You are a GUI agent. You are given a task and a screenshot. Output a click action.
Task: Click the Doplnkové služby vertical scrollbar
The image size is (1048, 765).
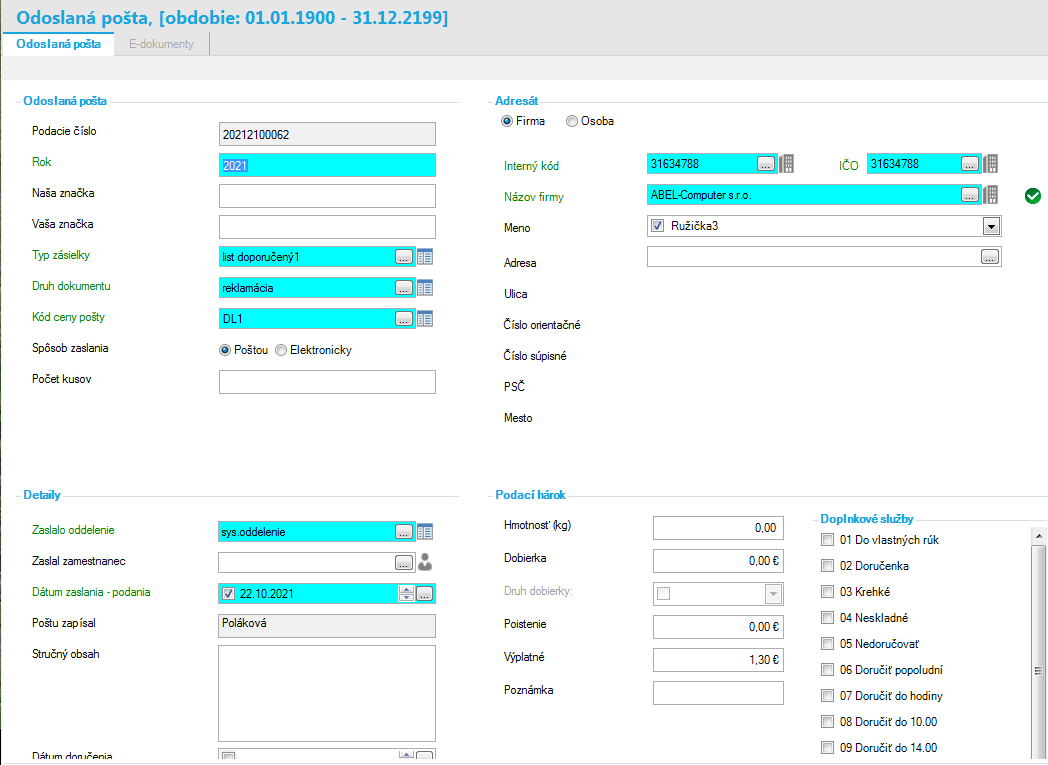pos(1038,641)
